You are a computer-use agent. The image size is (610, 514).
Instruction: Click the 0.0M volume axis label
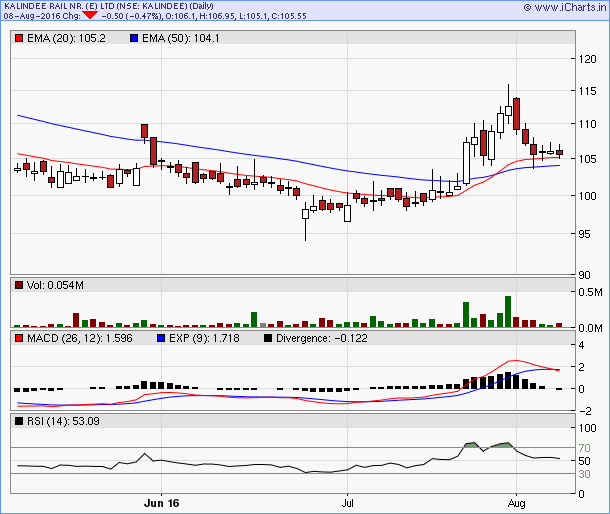[x=590, y=328]
